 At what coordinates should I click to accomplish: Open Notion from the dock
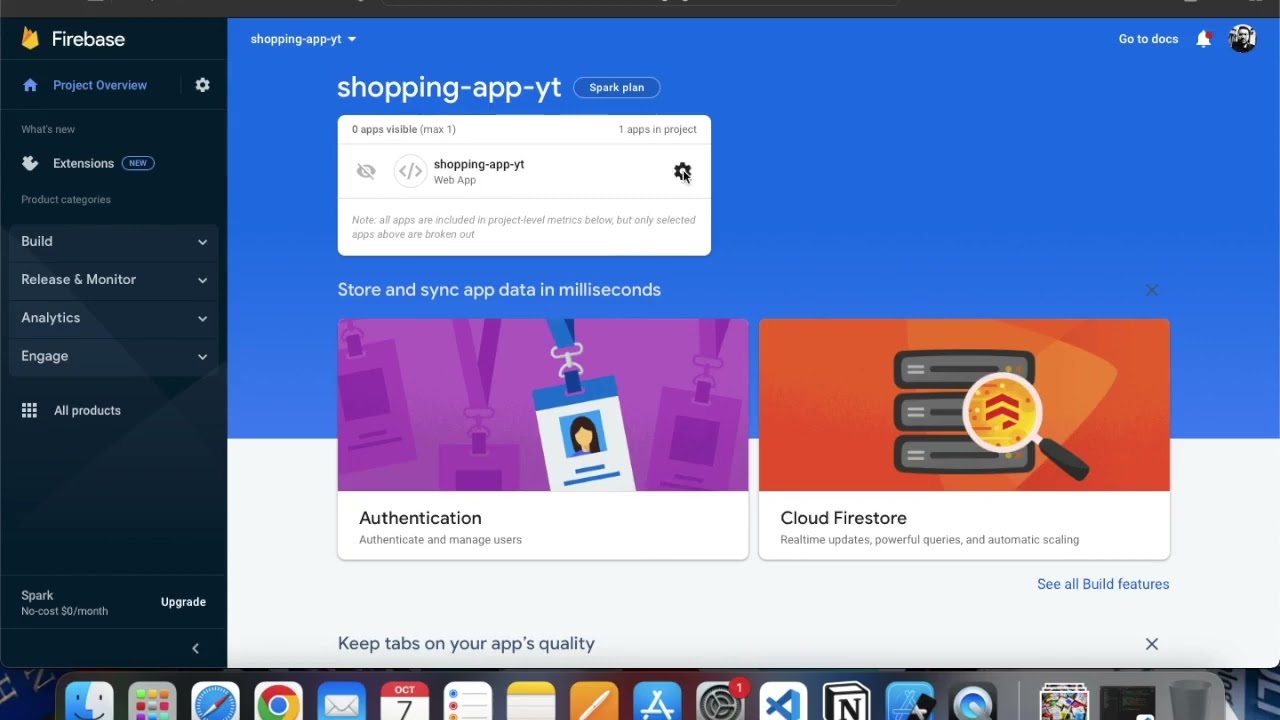[x=846, y=702]
